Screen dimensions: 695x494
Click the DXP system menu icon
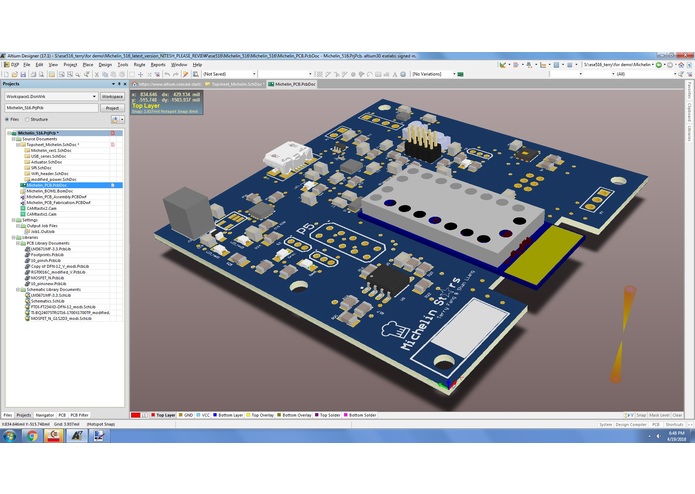[x=6, y=65]
